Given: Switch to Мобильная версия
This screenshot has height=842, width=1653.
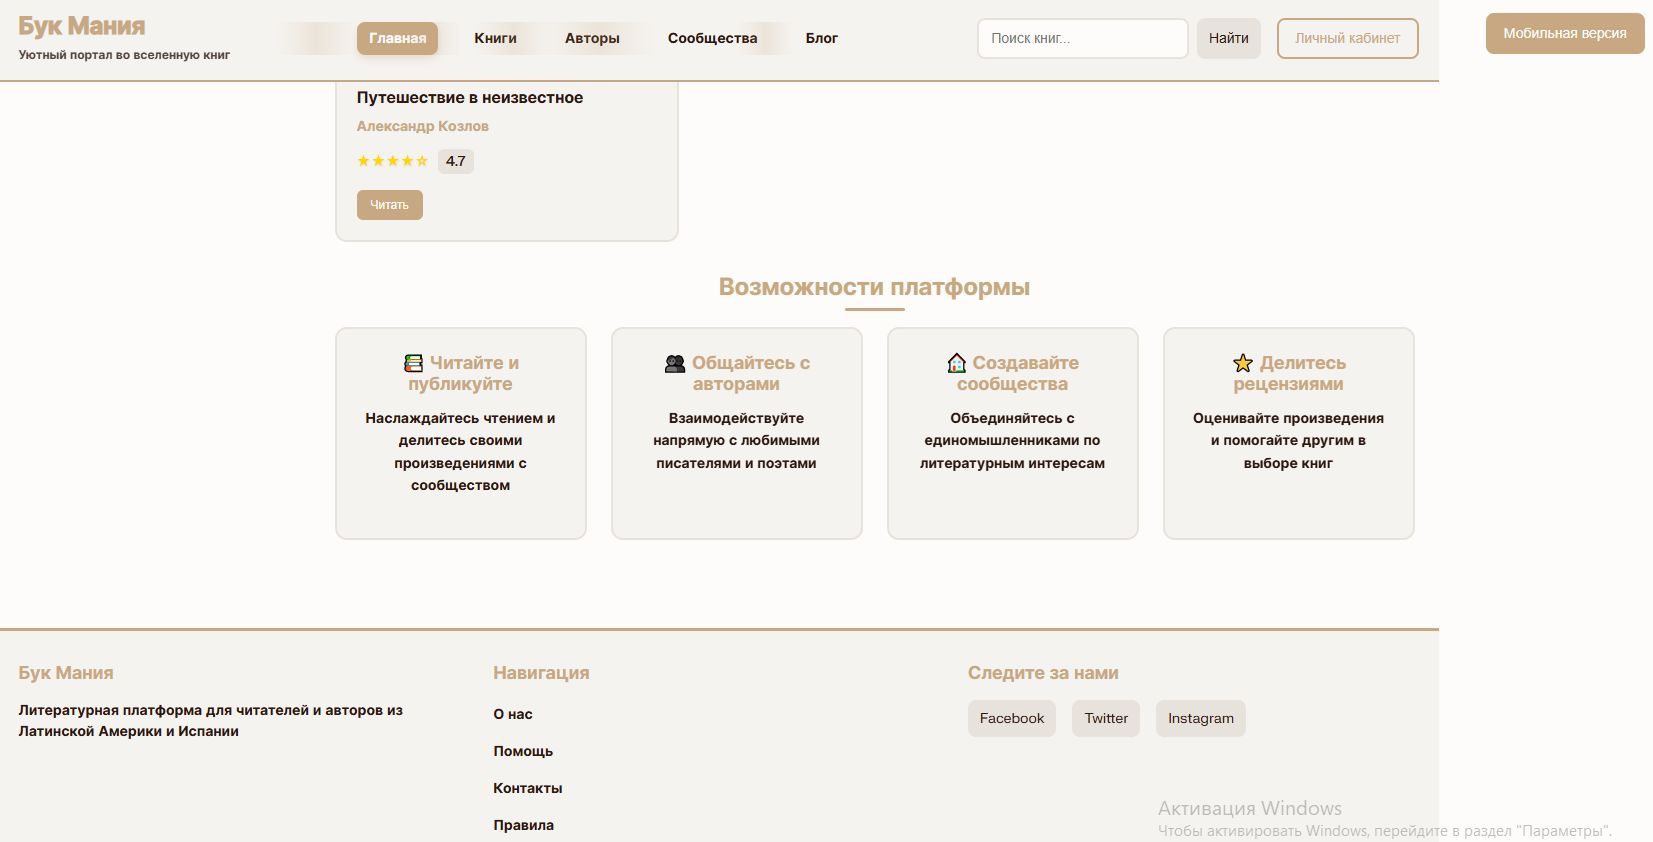Looking at the screenshot, I should (1564, 33).
